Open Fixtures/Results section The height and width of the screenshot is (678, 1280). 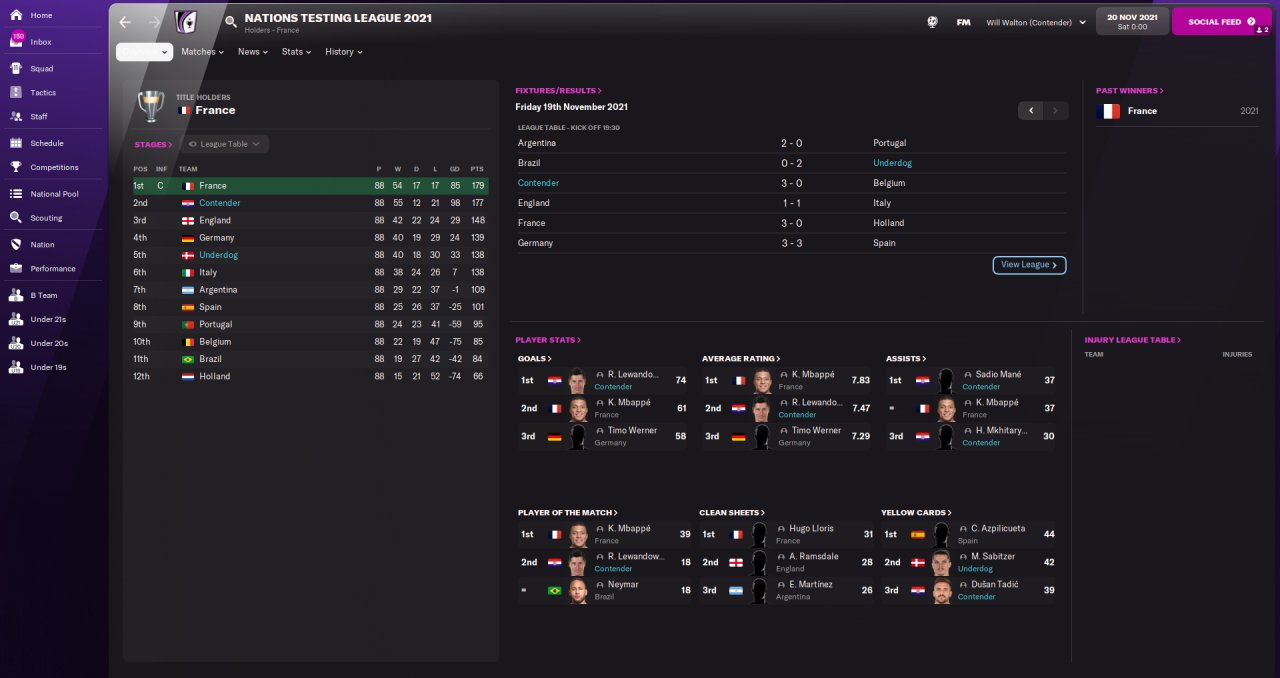pyautogui.click(x=559, y=91)
